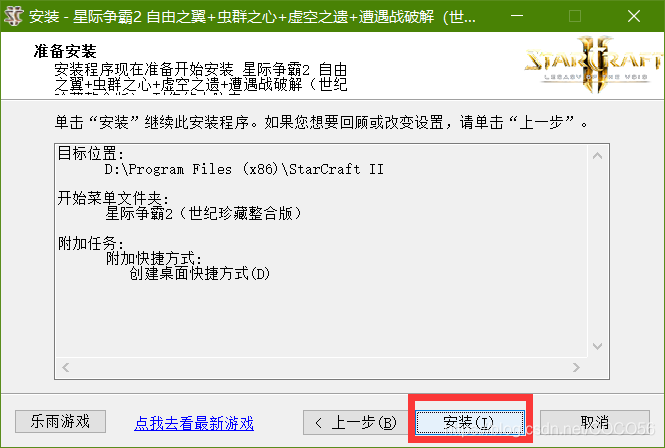Open the 乐雨游戏 button
665x448 pixels.
[60, 421]
